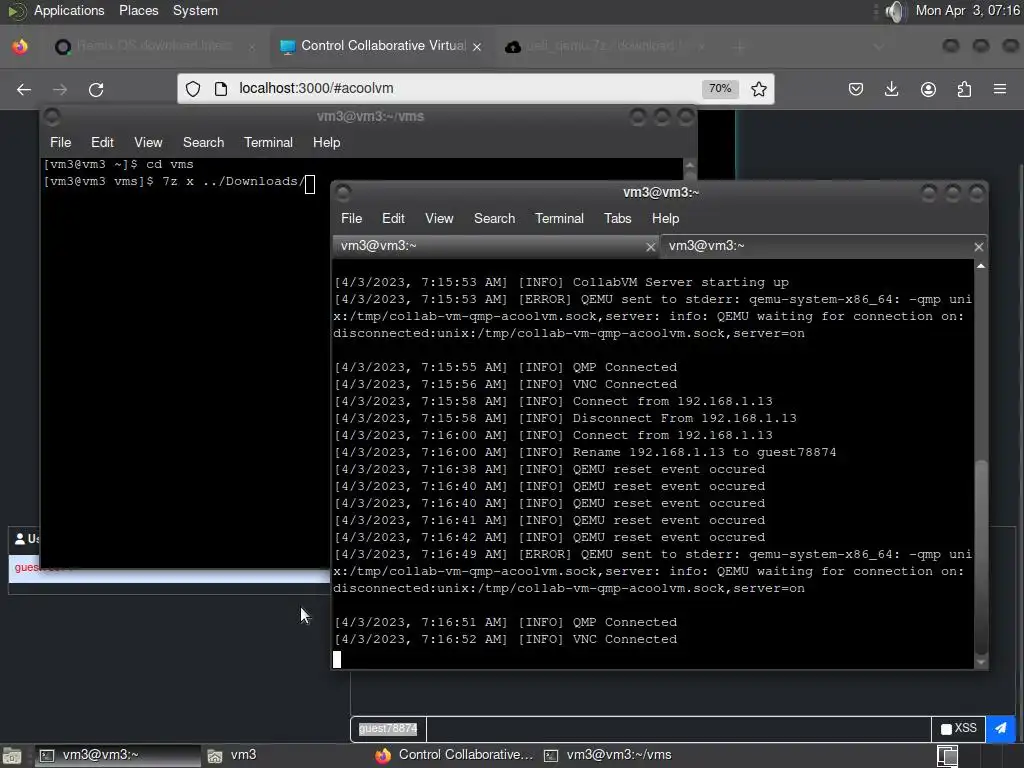The image size is (1024, 768).
Task: Open File menu in vm3@vm3:~ terminal
Action: (x=351, y=218)
